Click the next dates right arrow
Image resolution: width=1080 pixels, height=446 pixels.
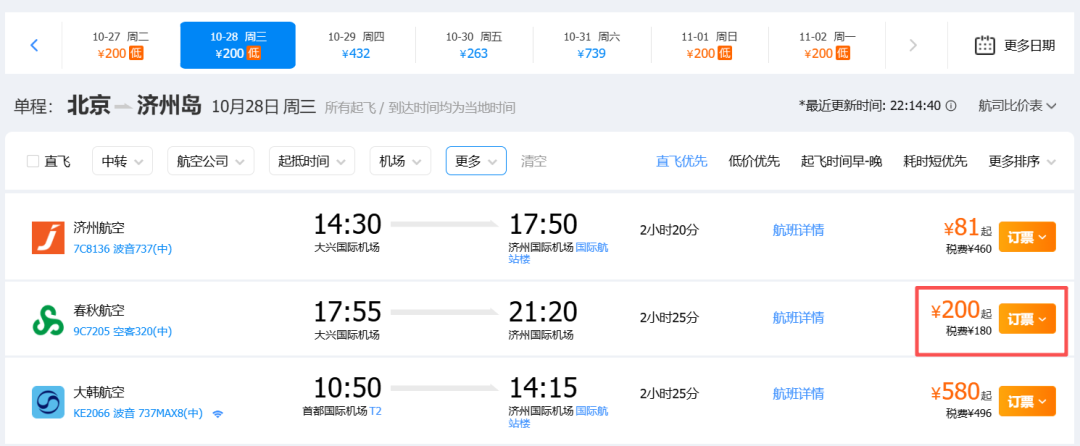tap(913, 45)
